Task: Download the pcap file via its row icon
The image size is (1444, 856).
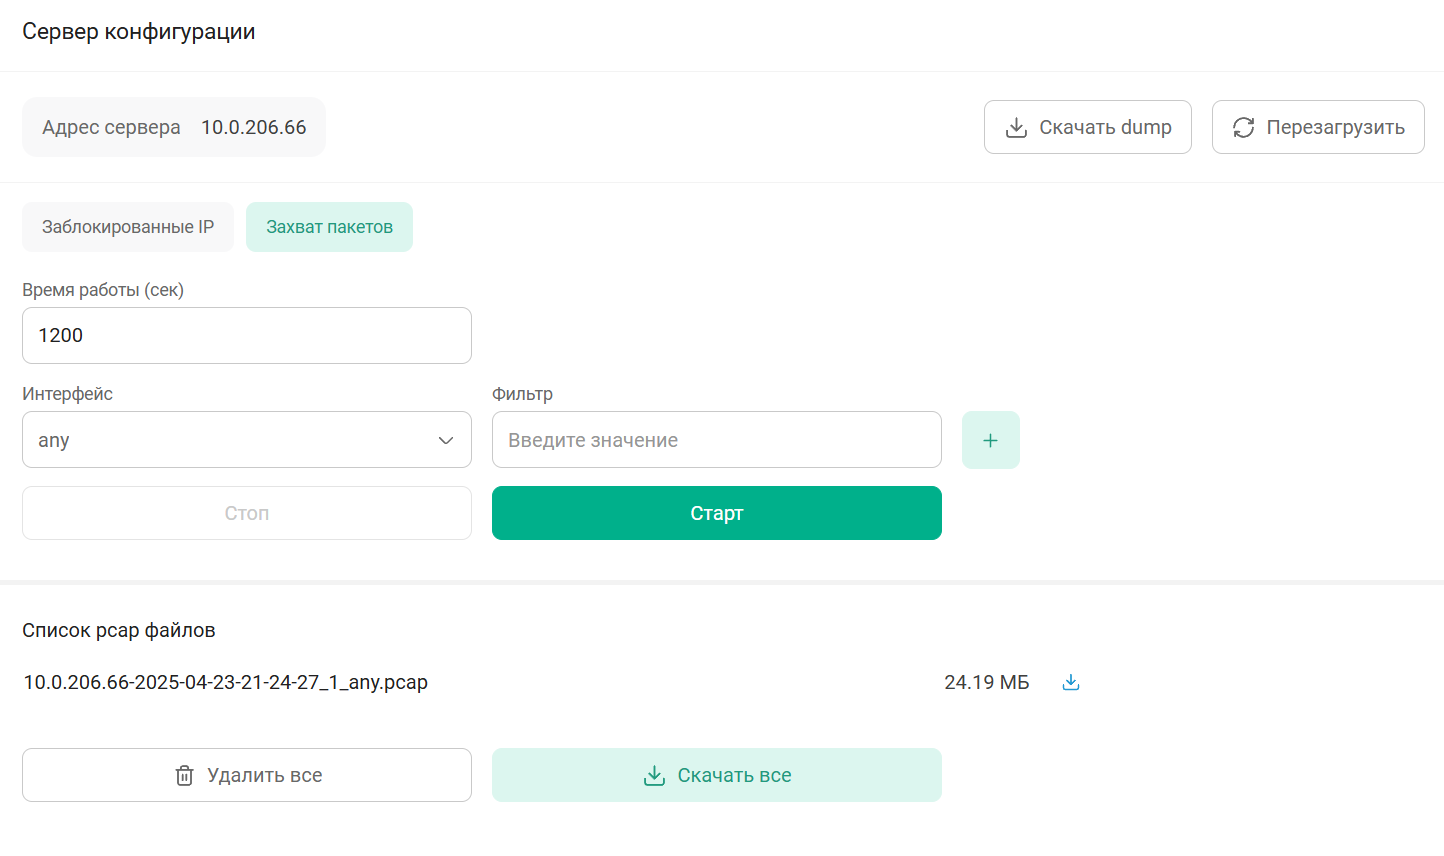Action: pyautogui.click(x=1071, y=682)
